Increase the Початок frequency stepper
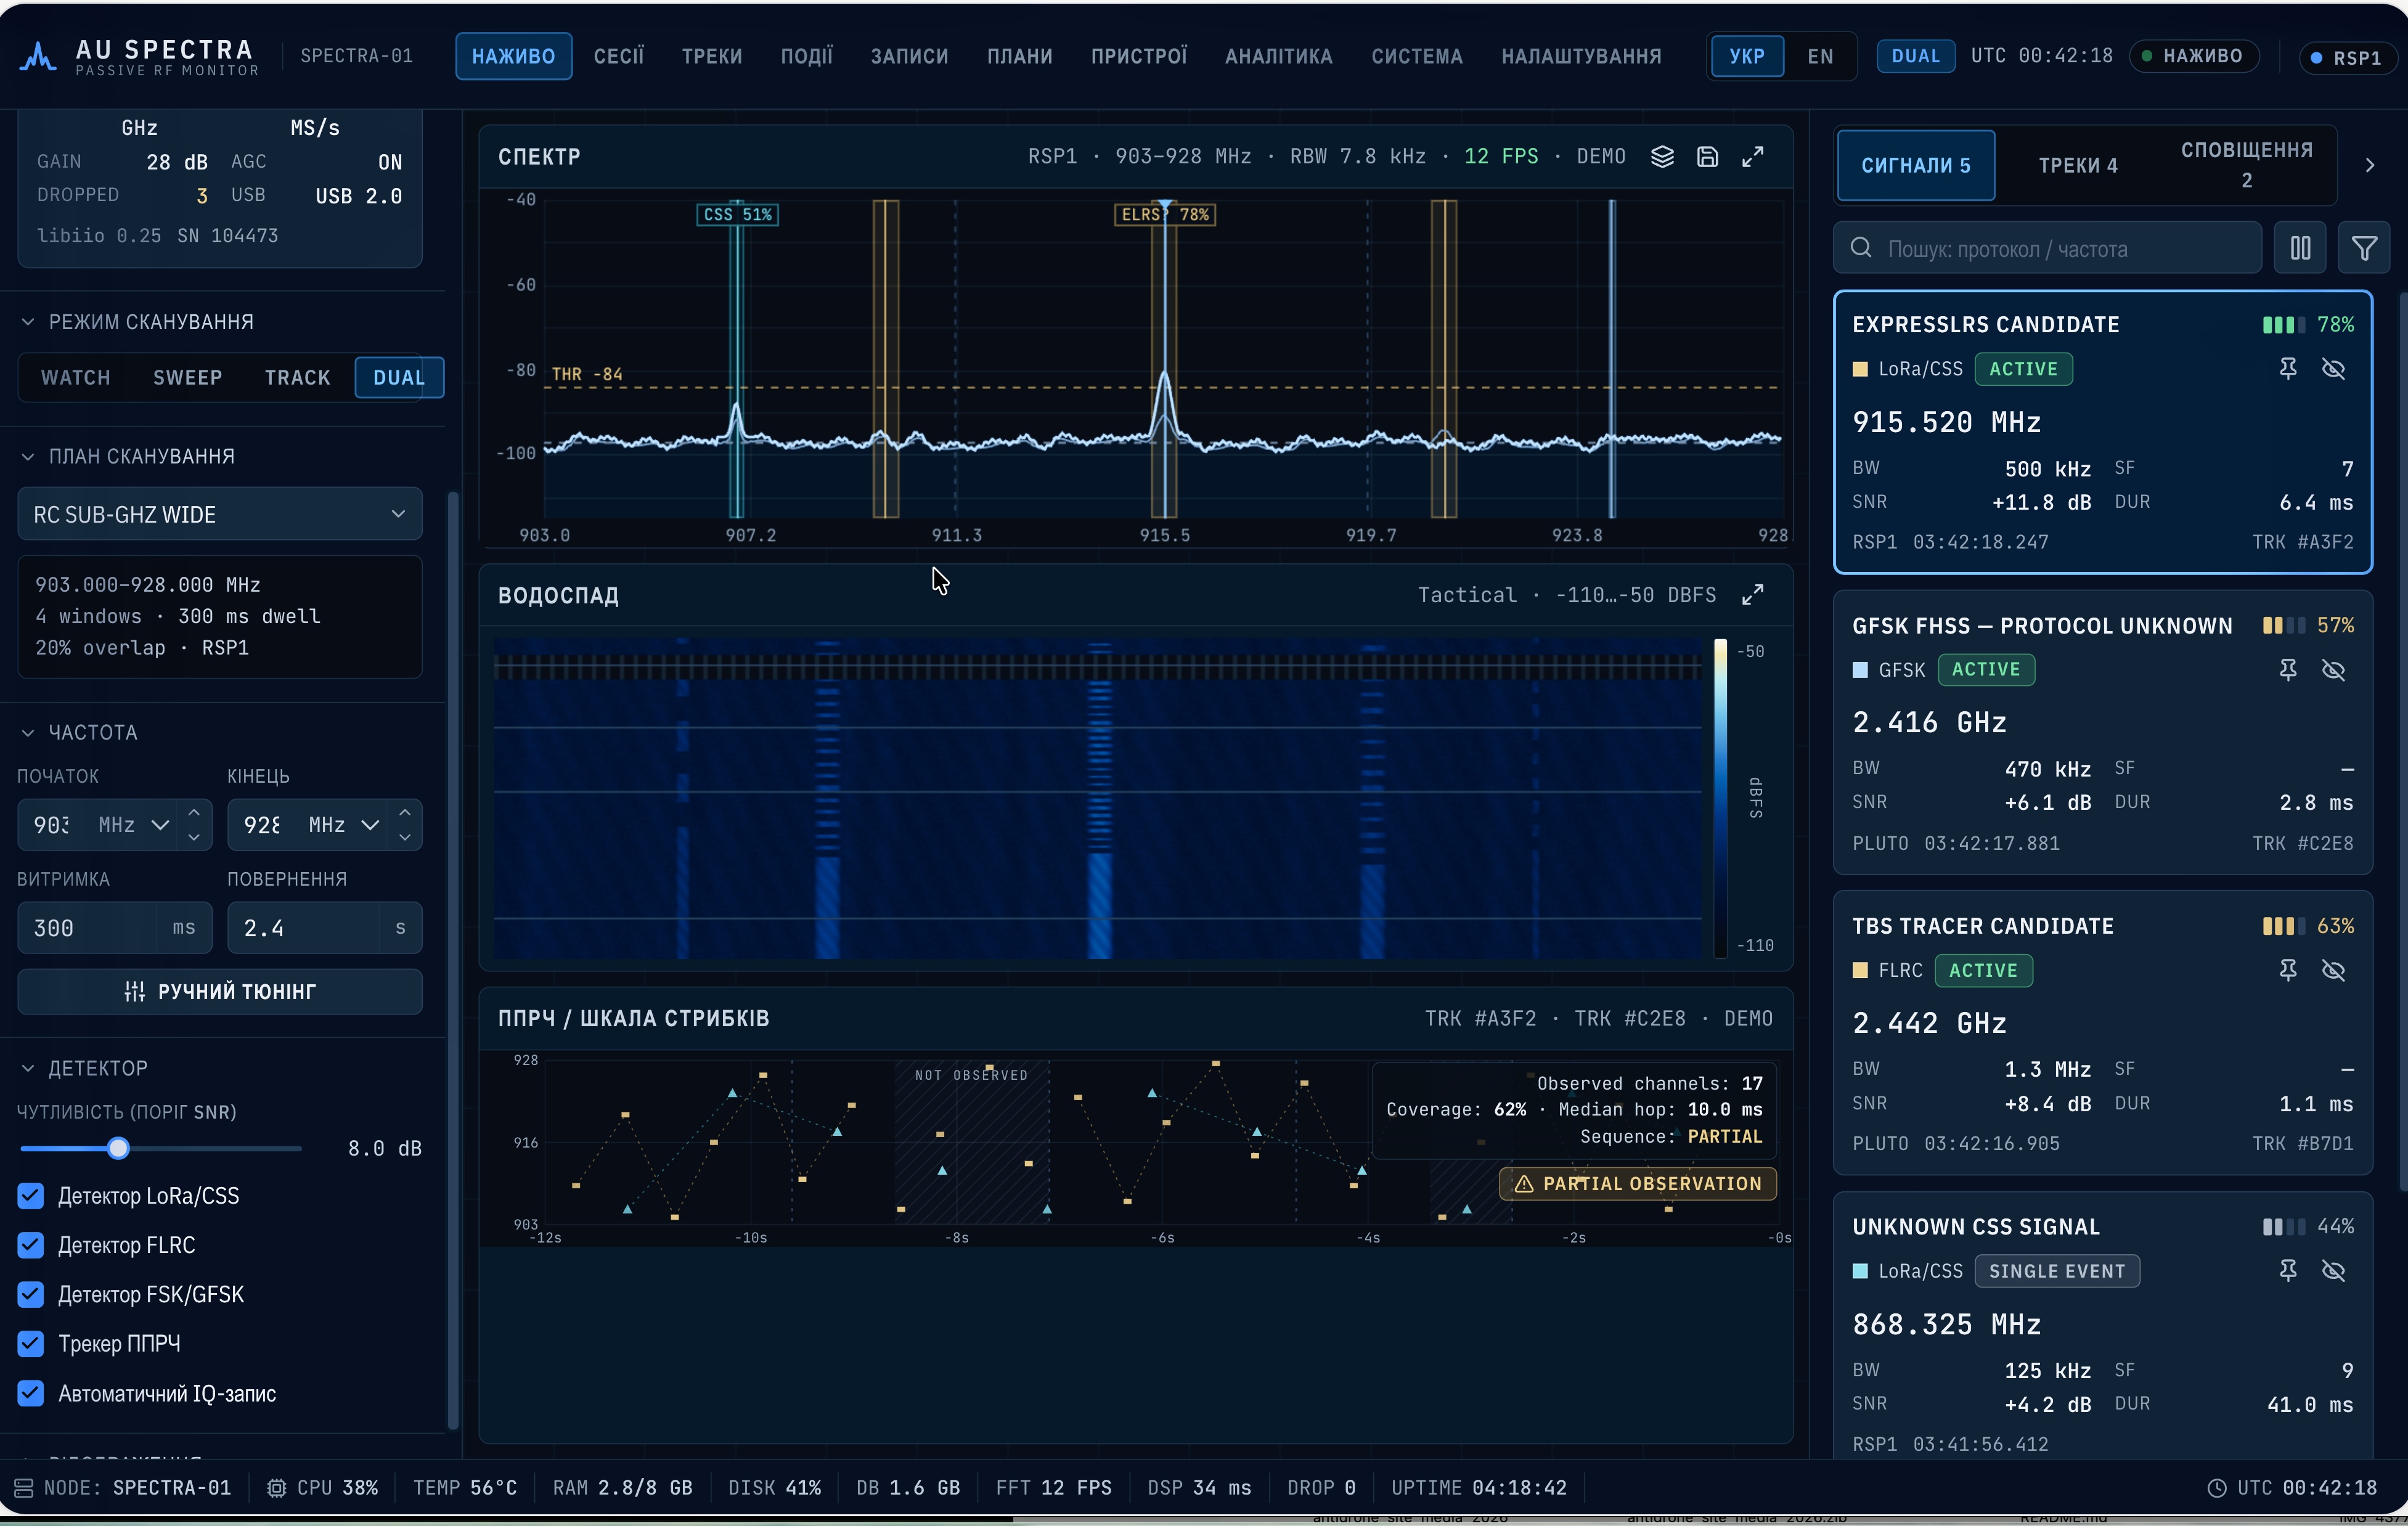 [x=194, y=812]
